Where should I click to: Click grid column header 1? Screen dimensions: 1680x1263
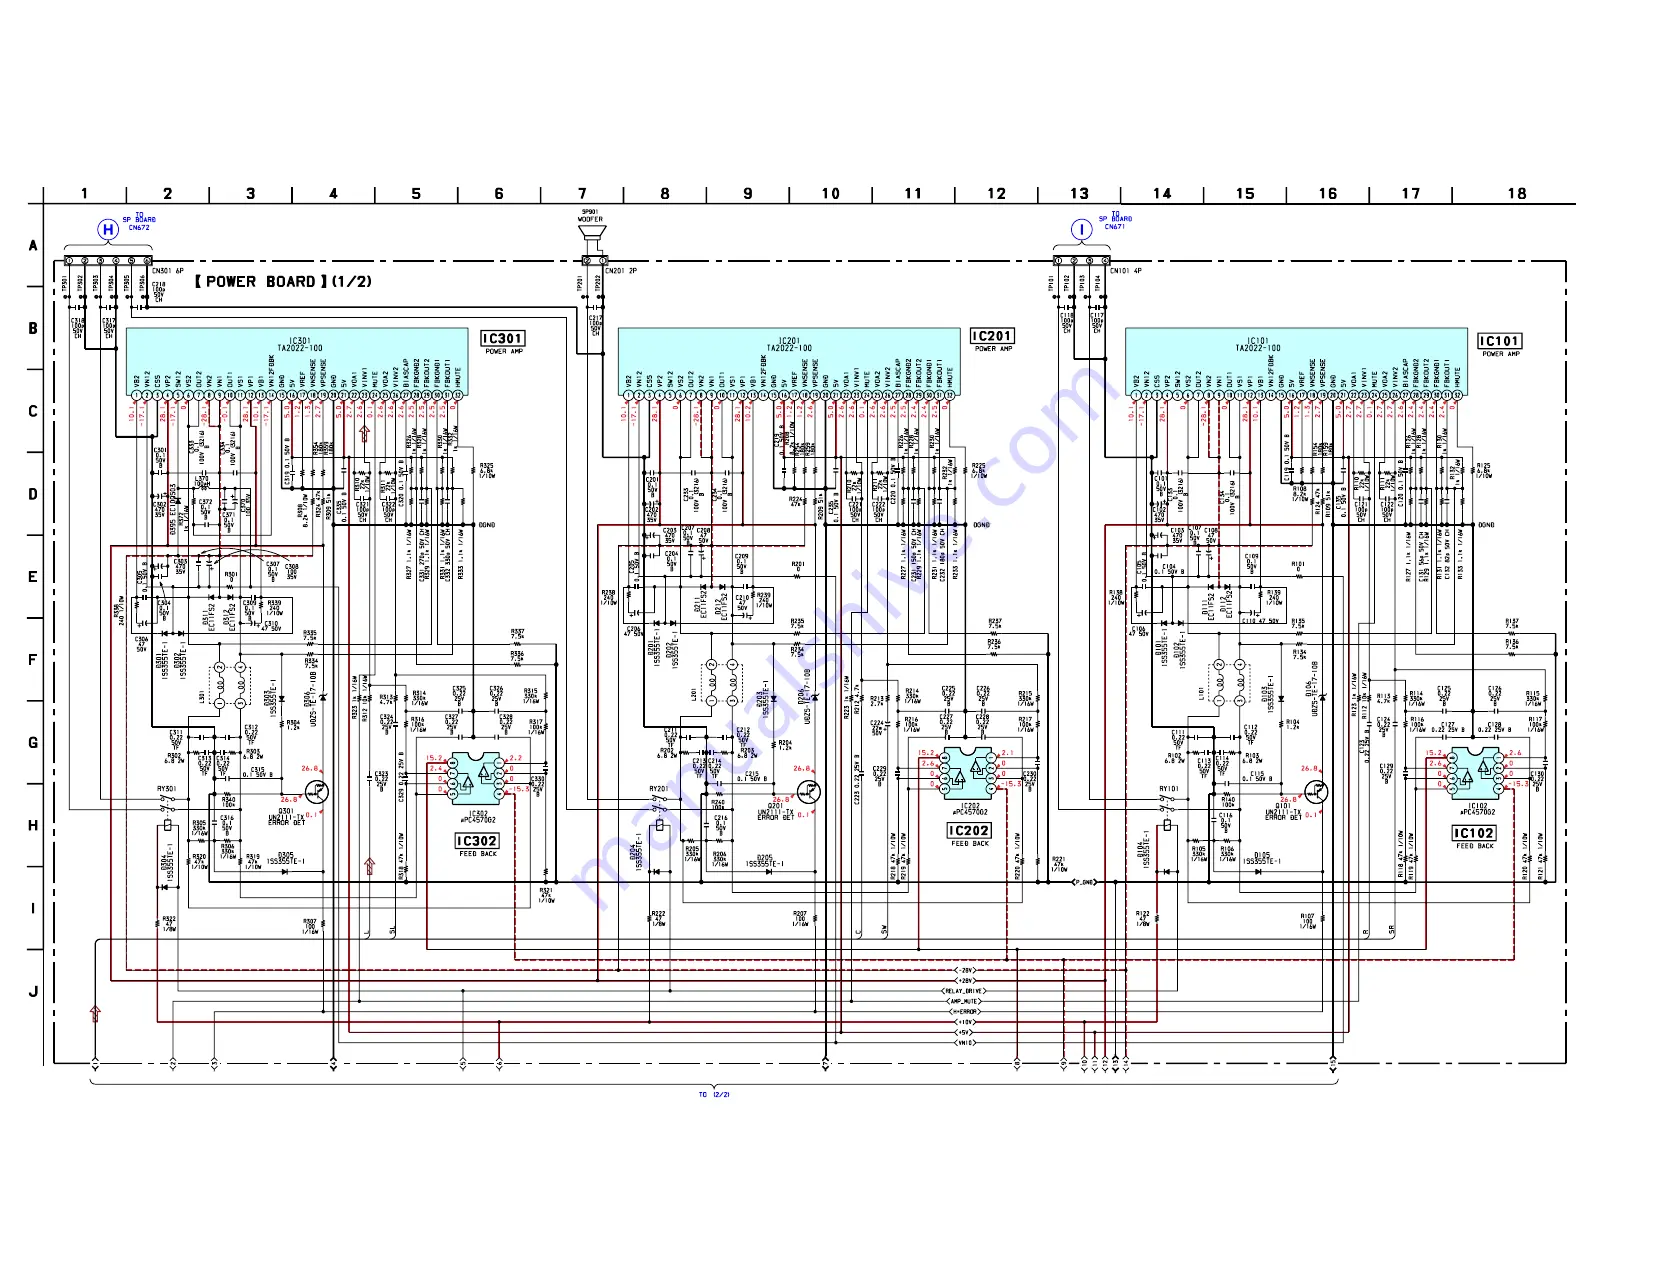[x=84, y=194]
